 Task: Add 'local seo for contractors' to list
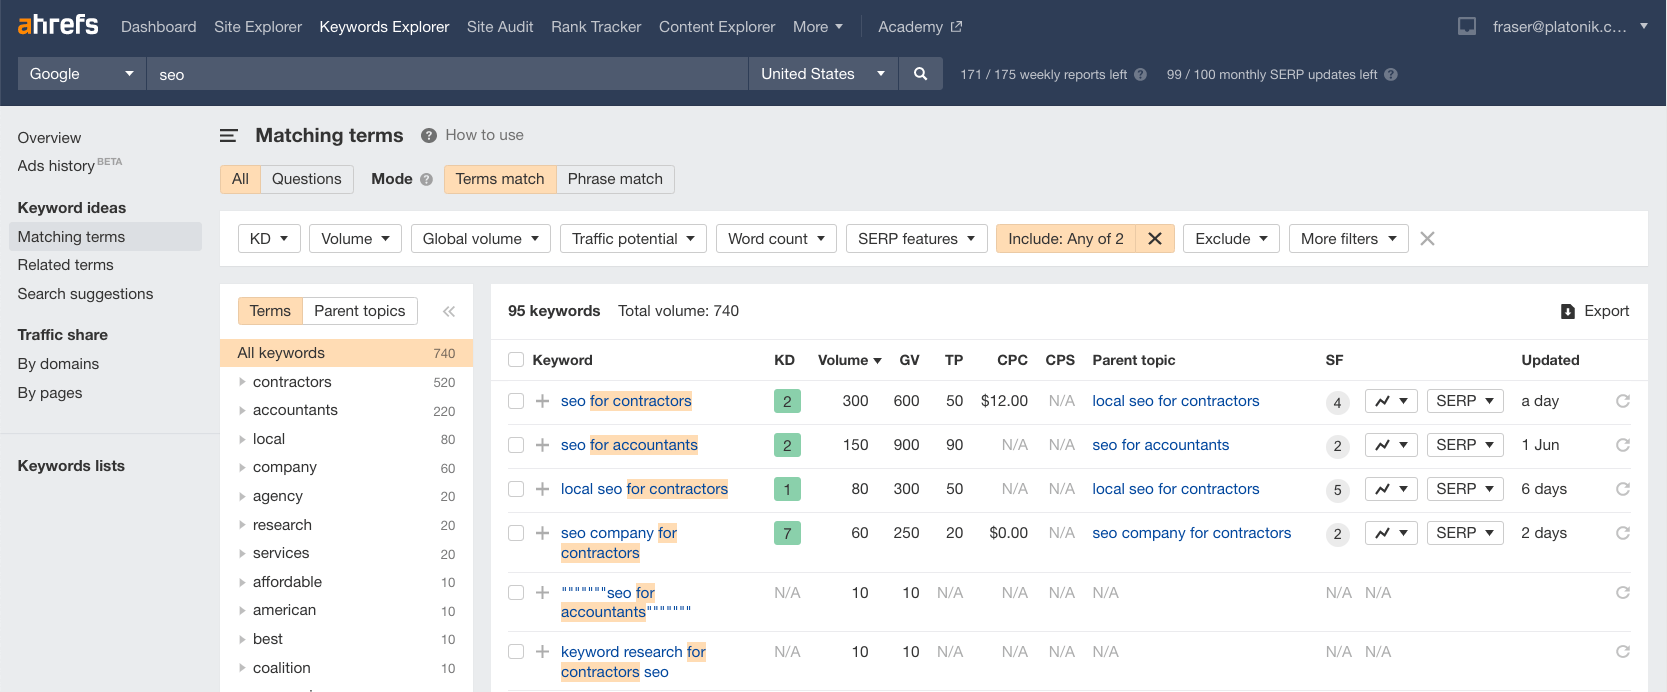[542, 489]
